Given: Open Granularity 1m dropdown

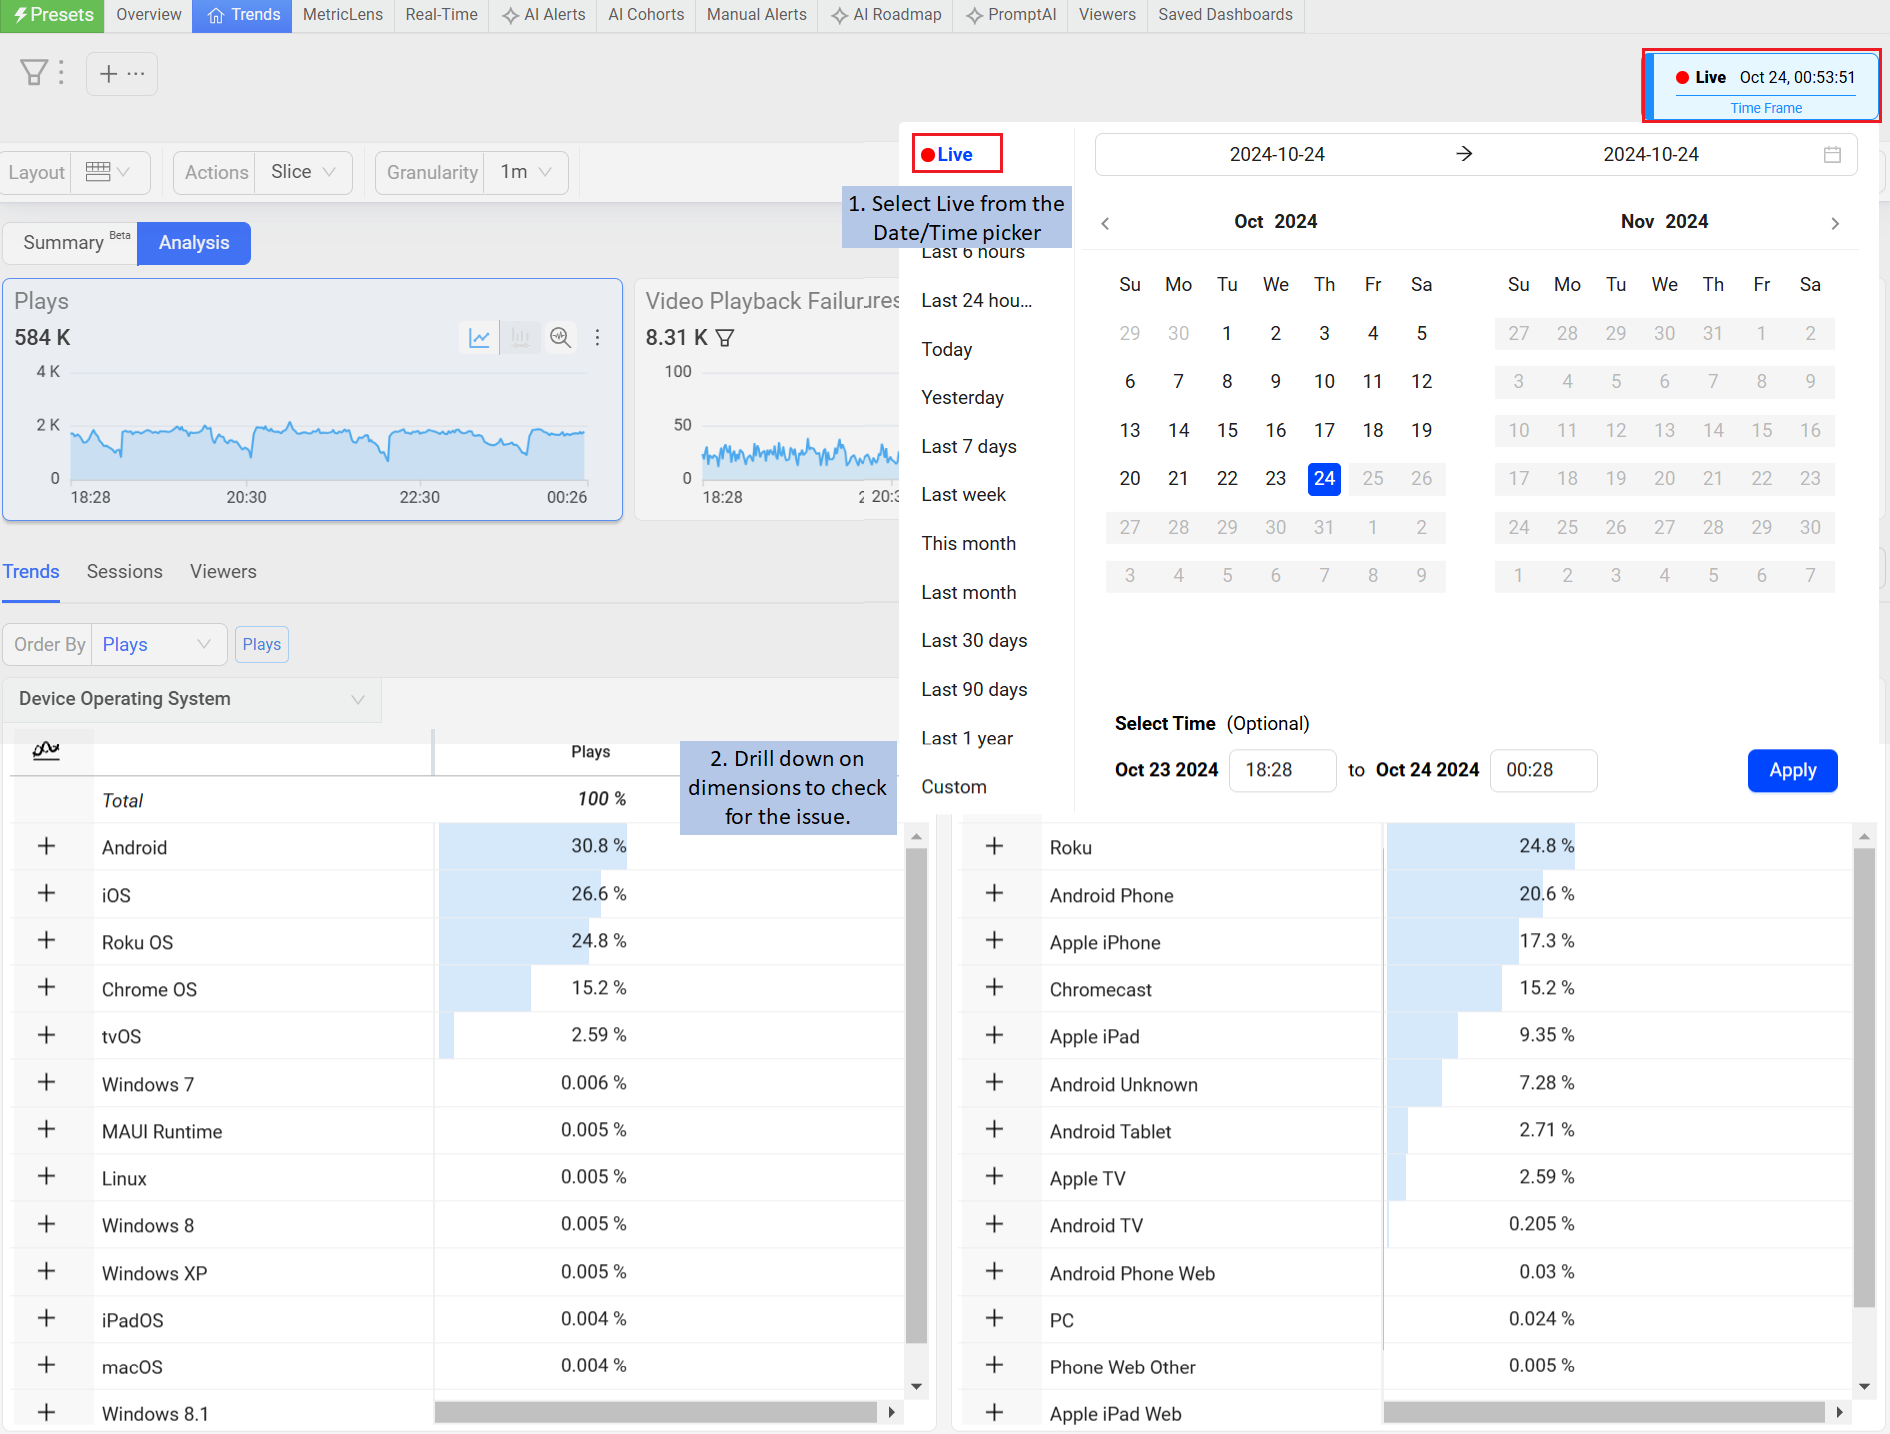Looking at the screenshot, I should coord(526,172).
